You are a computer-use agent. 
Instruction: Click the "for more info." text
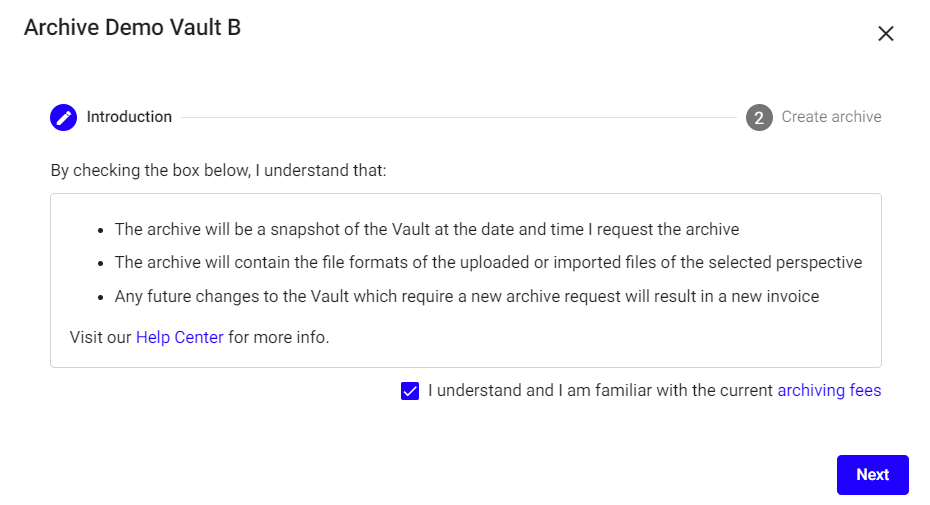[x=278, y=337]
